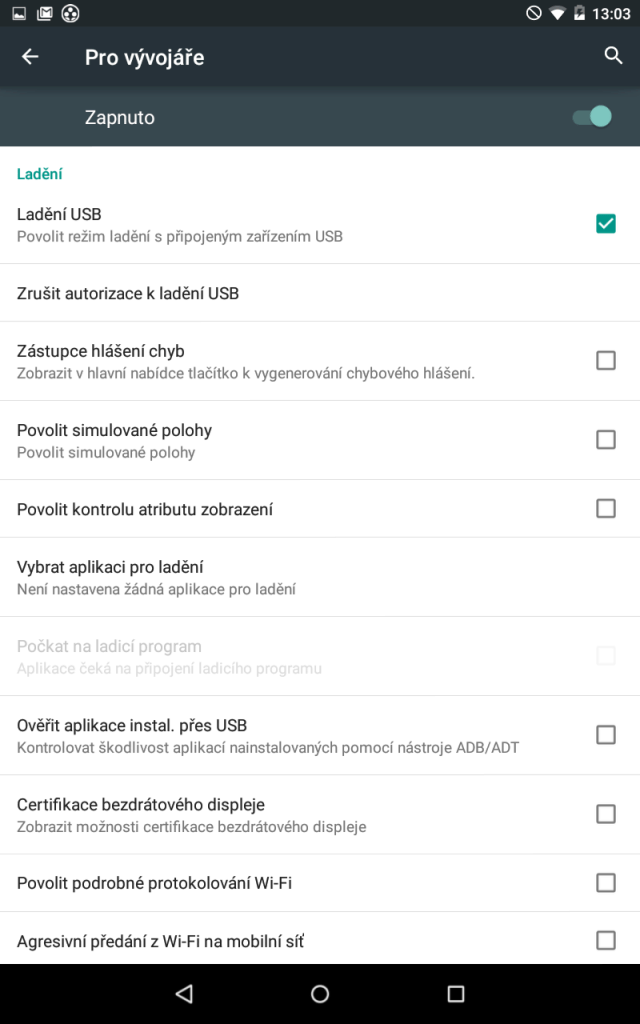Viewport: 640px width, 1024px height.
Task: Tap the Android back navigation button
Action: (184, 993)
